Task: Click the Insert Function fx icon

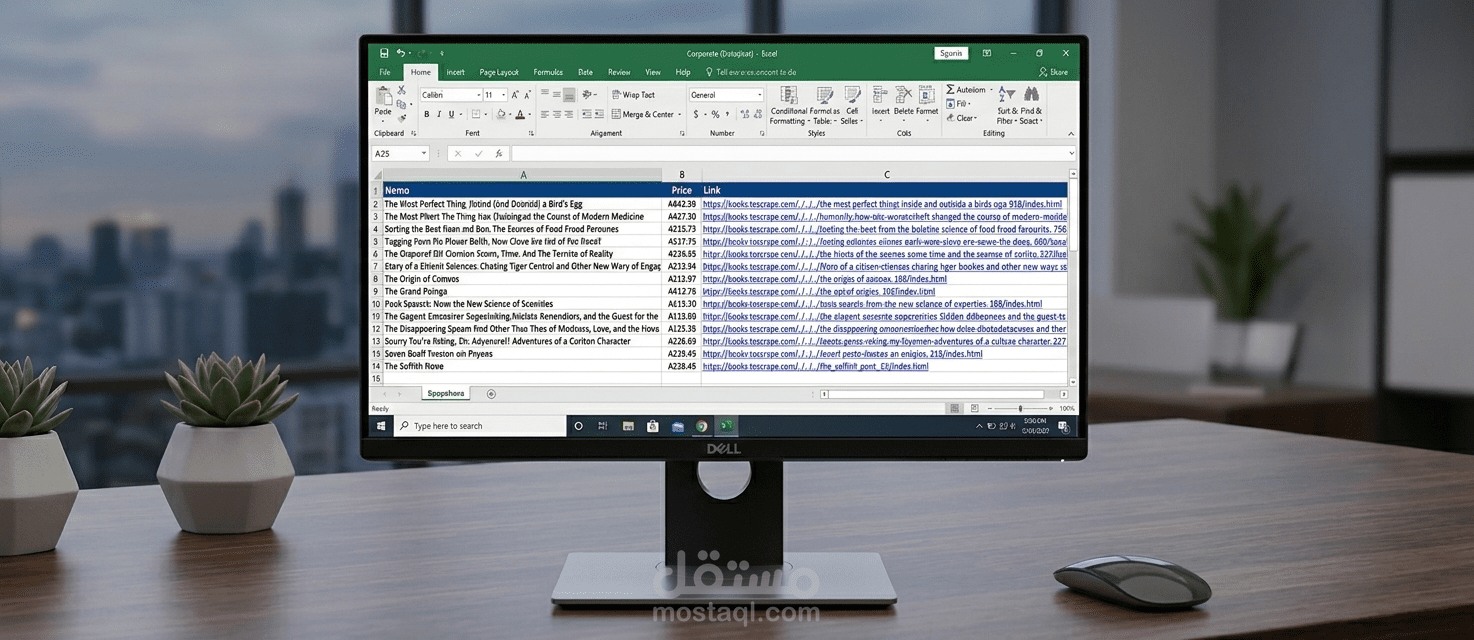Action: pos(498,154)
